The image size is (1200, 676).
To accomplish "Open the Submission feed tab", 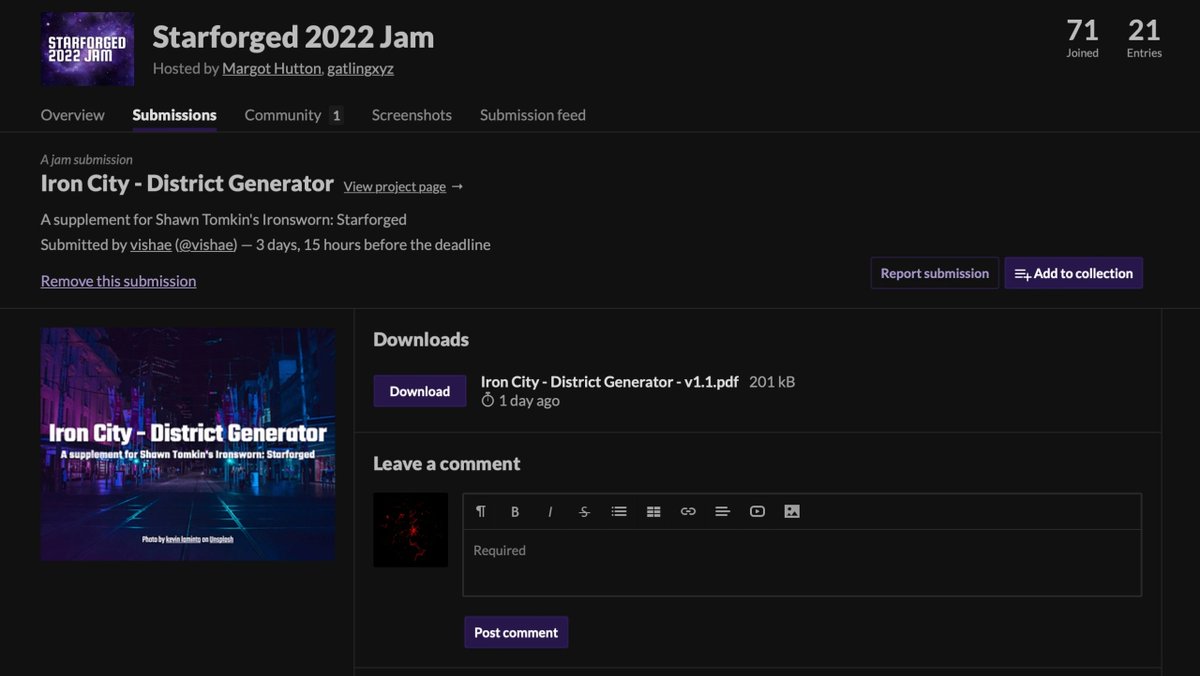I will [x=533, y=115].
